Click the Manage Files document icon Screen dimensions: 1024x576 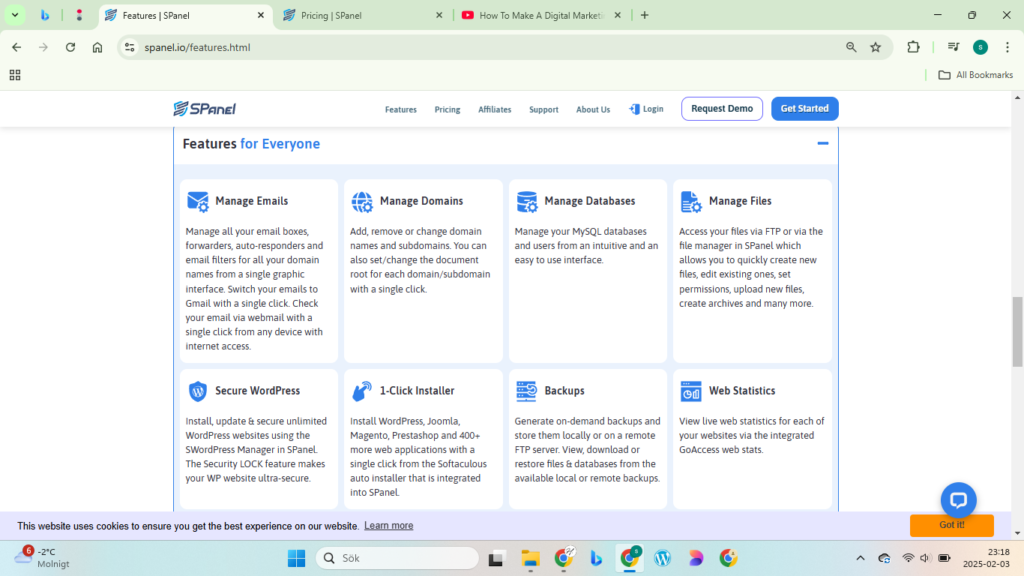click(691, 201)
